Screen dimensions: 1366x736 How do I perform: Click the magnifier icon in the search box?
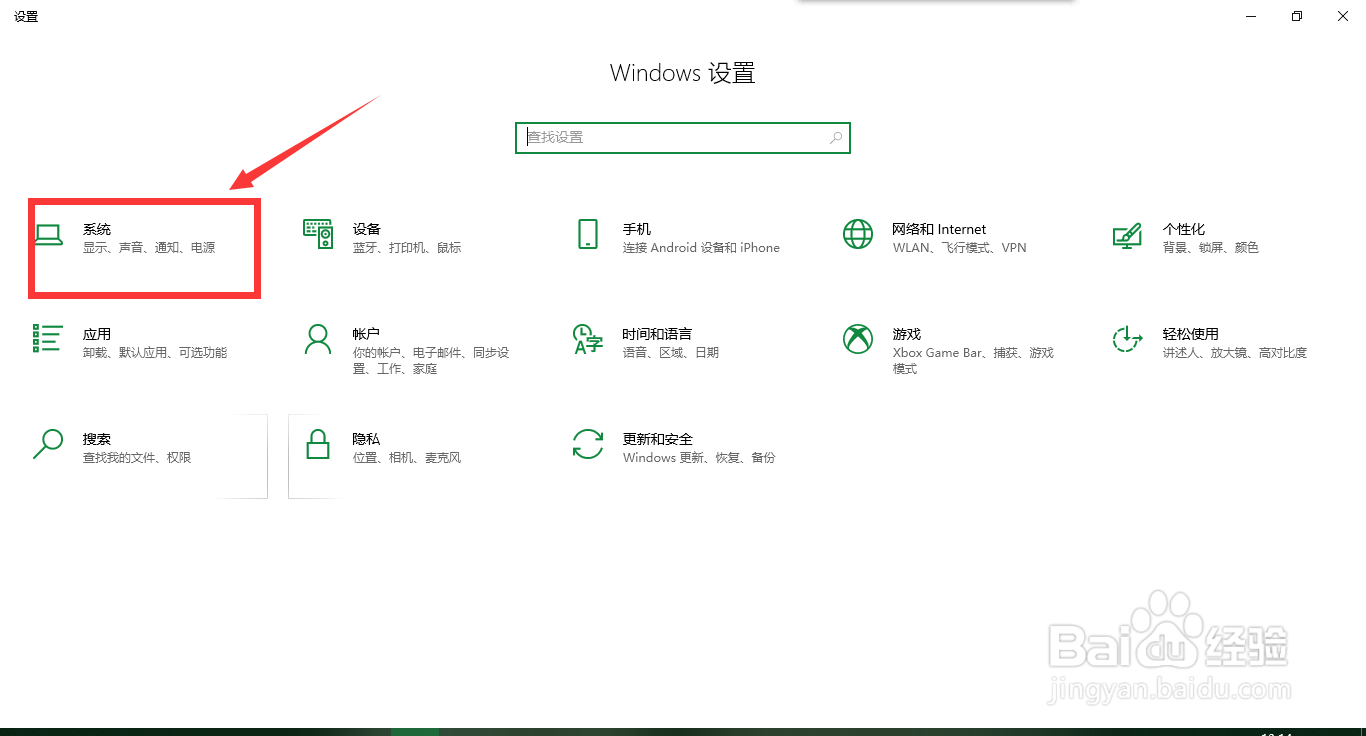[x=836, y=138]
